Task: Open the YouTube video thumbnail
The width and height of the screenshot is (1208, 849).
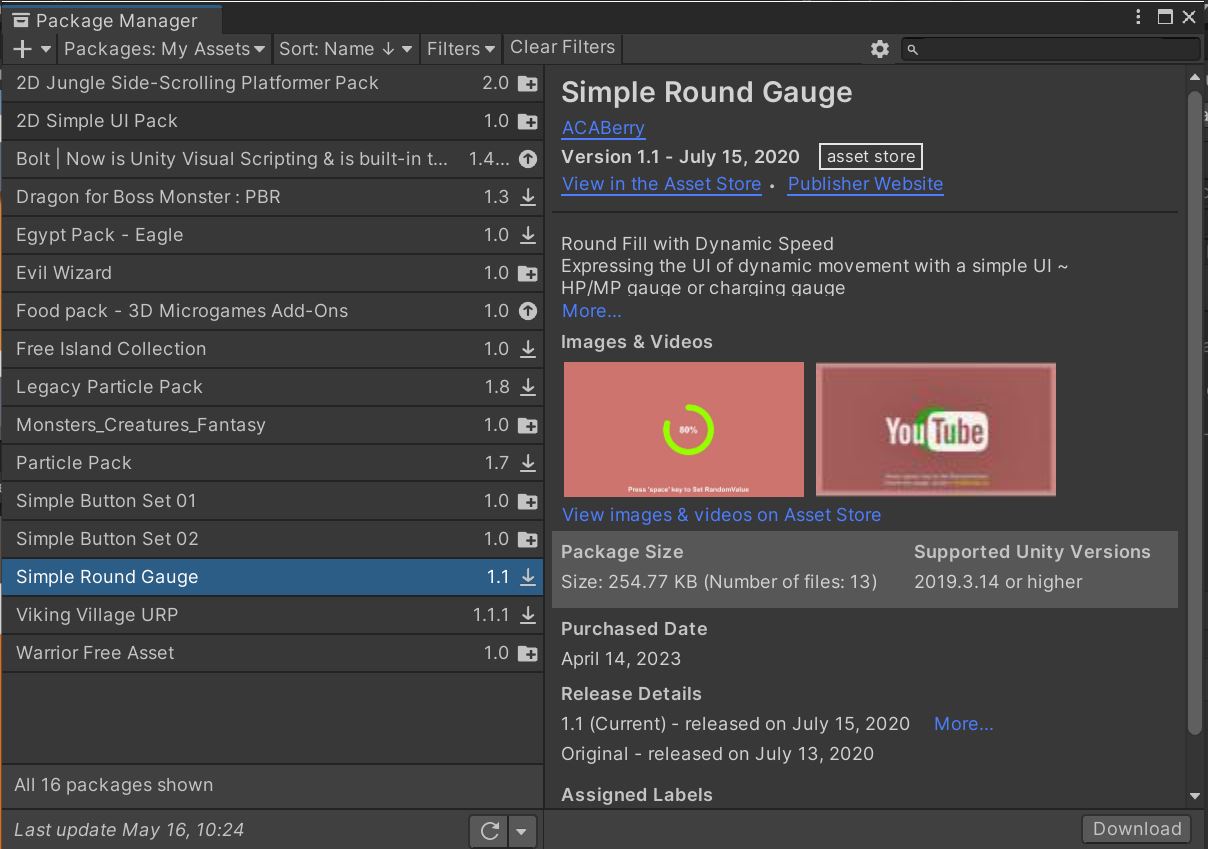Action: [936, 430]
